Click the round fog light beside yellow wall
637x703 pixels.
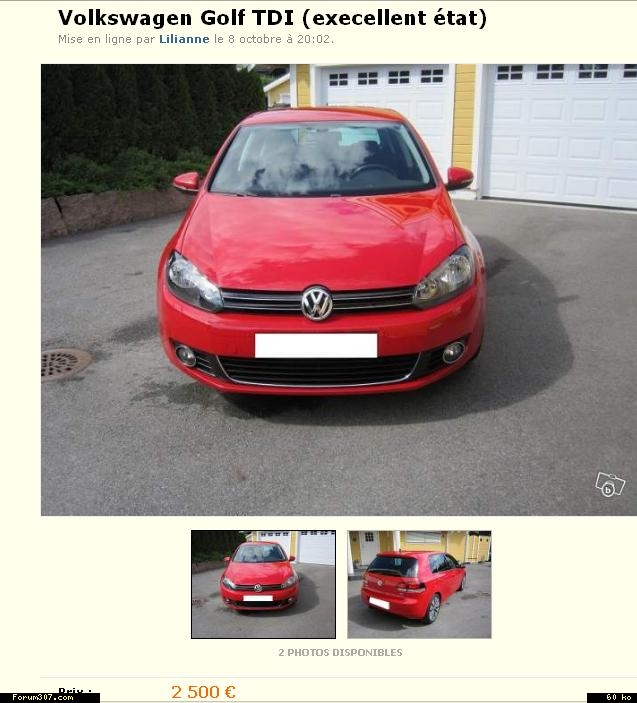453,352
